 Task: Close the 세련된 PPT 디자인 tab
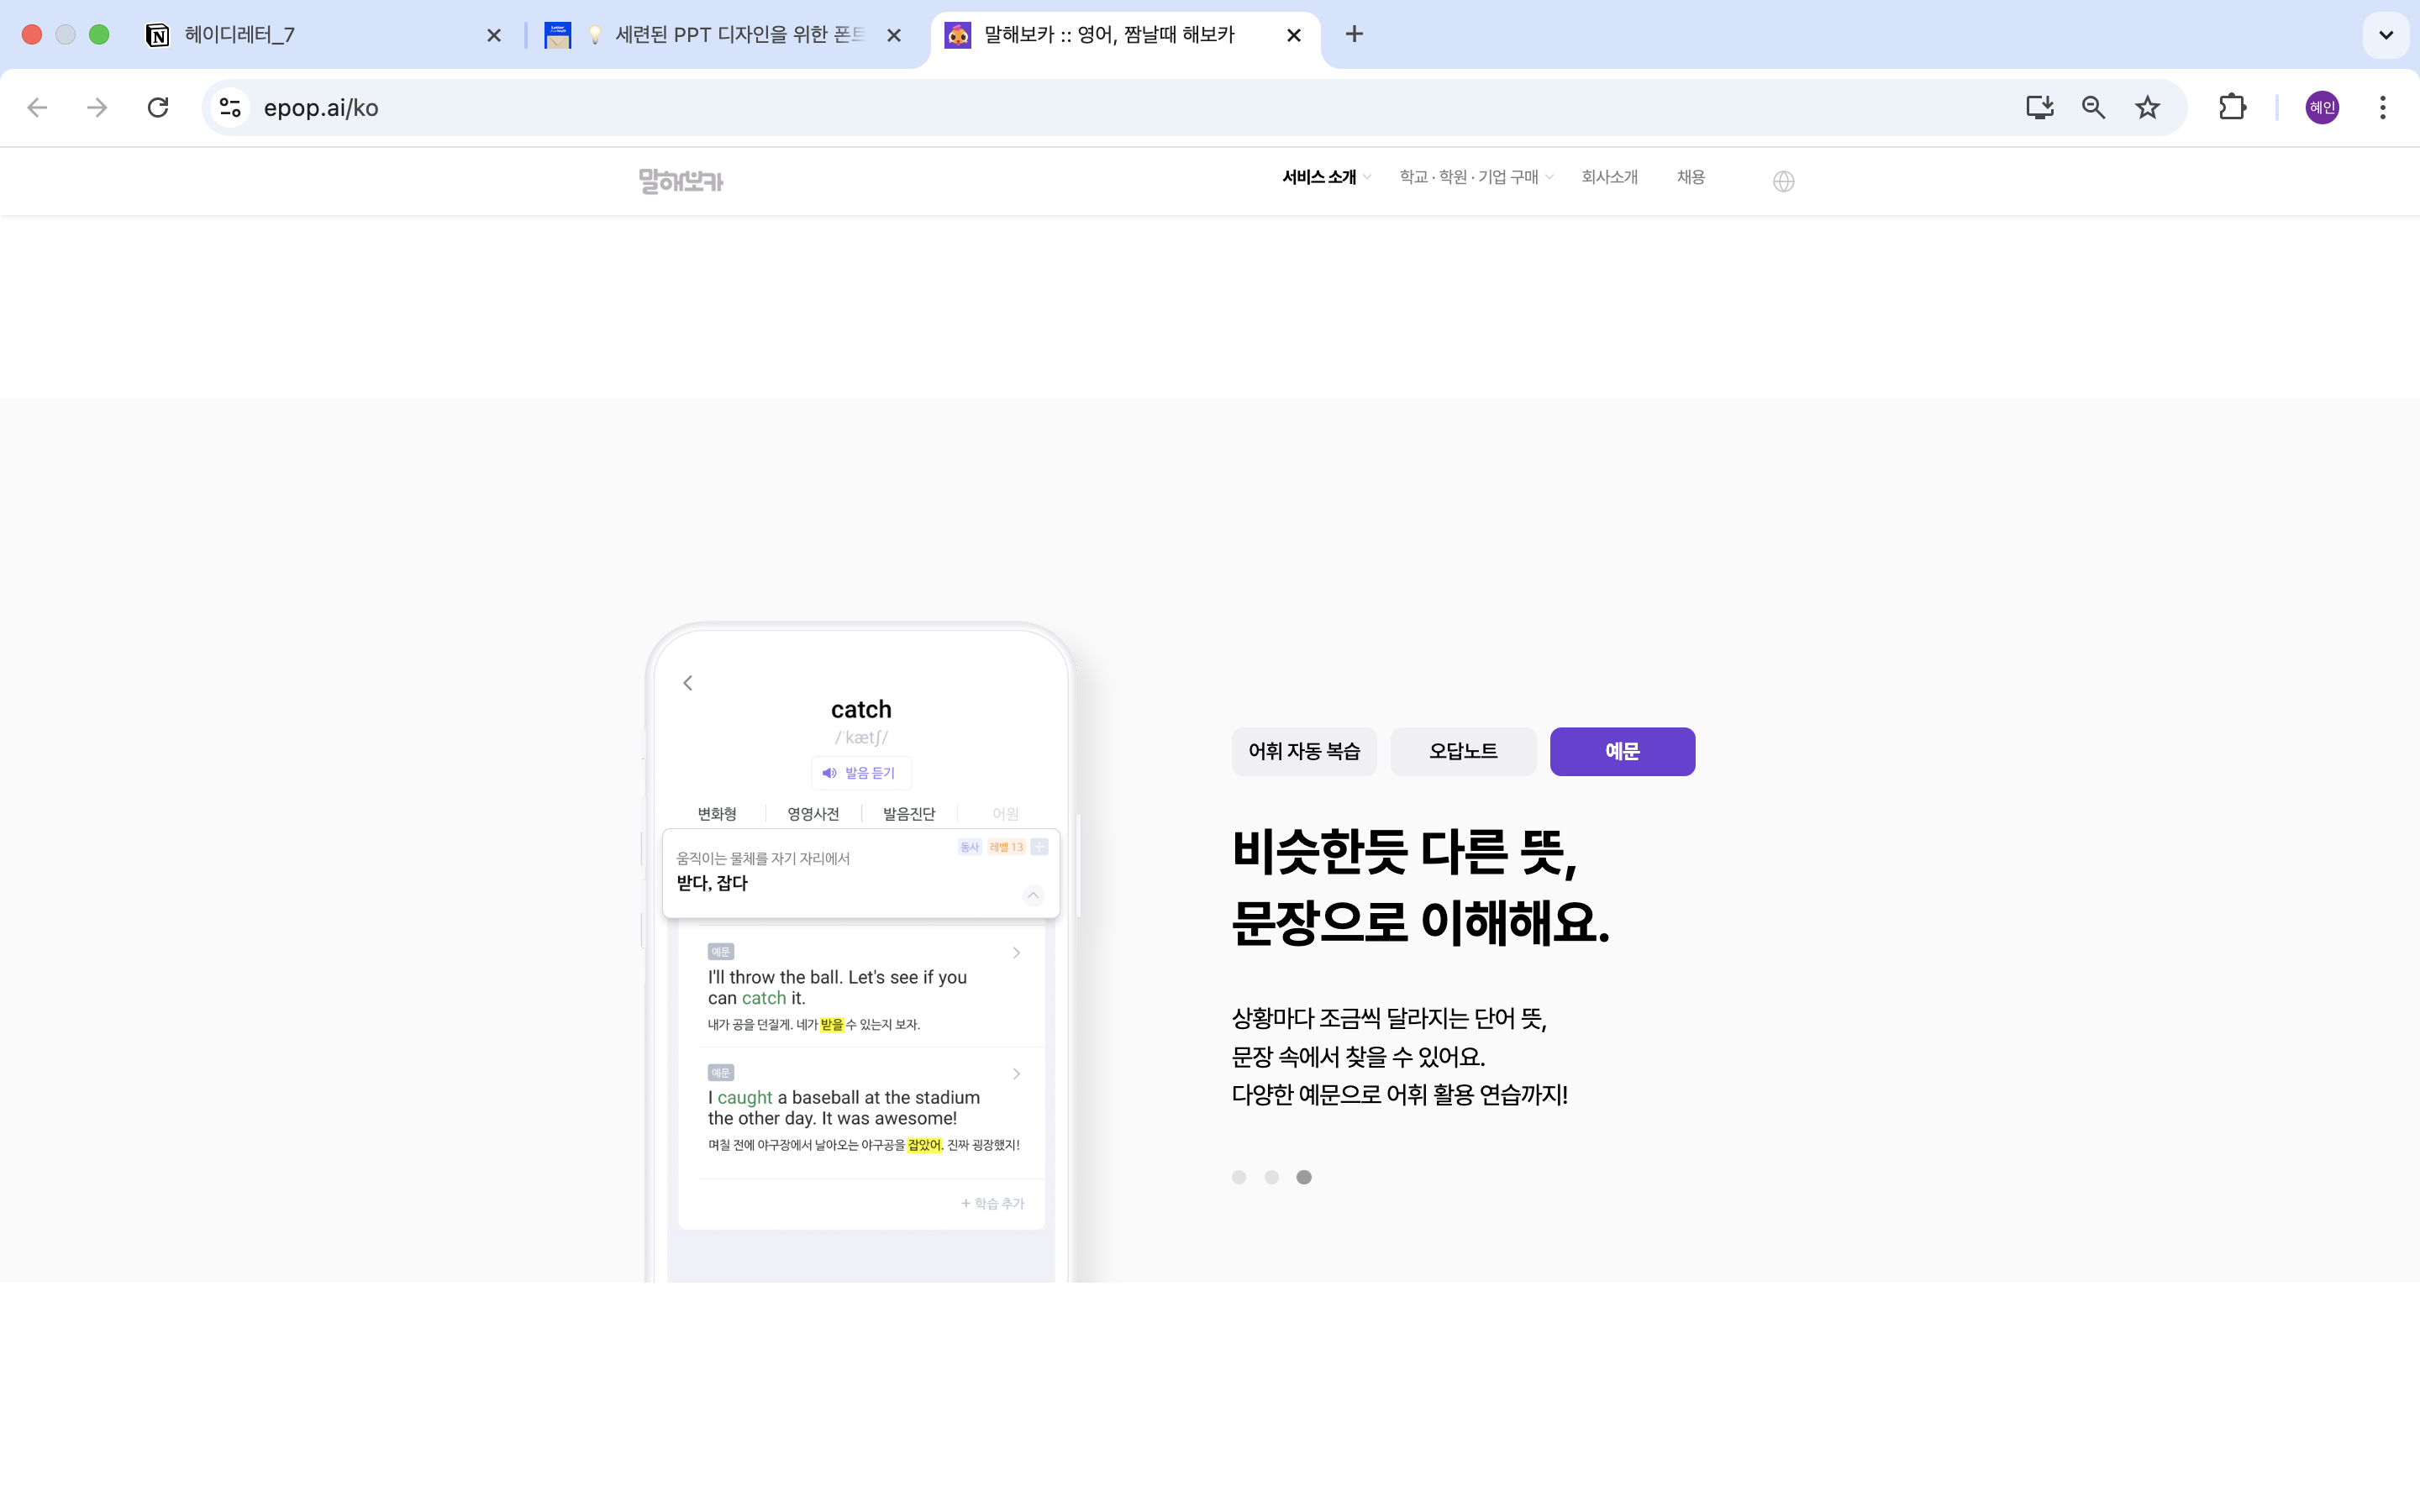coord(894,35)
